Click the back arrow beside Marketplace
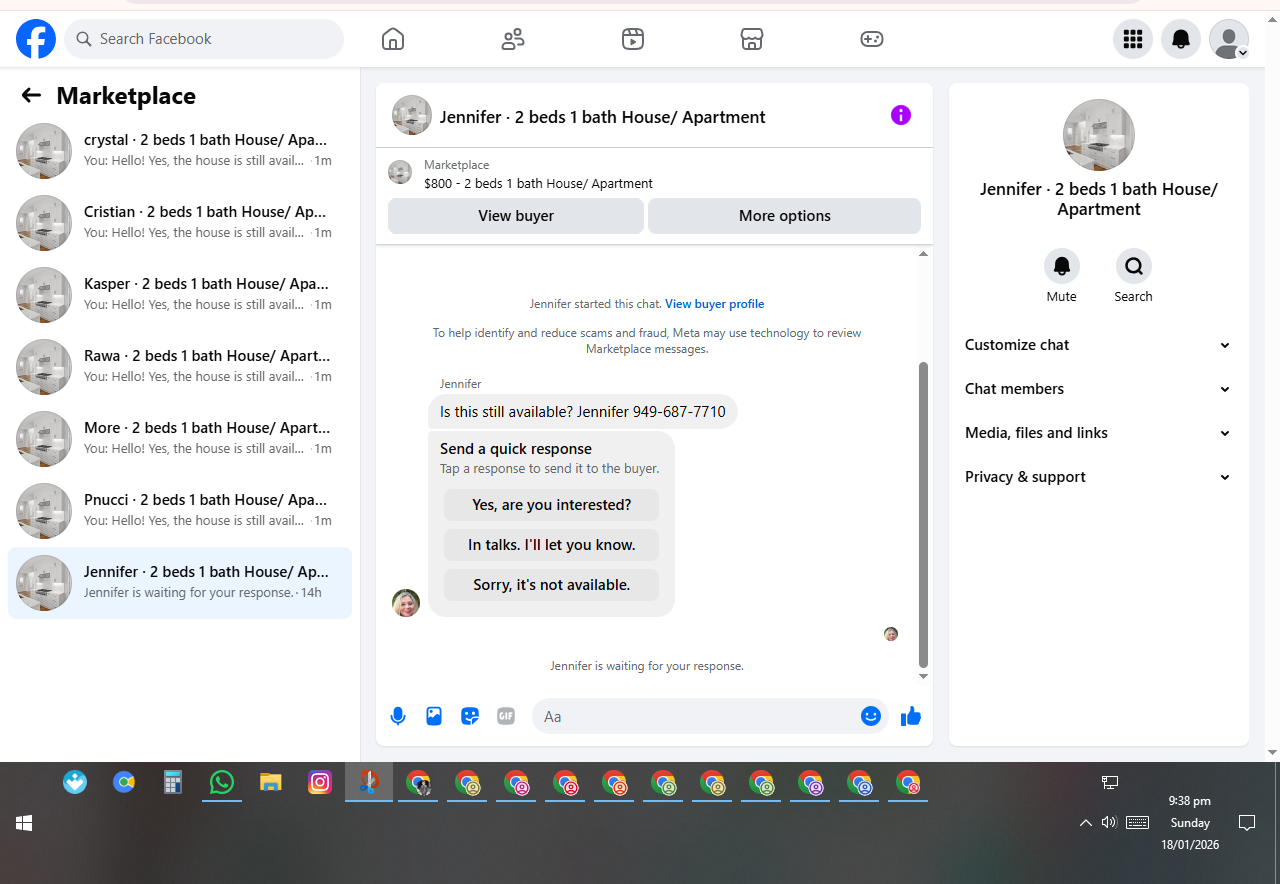Screen dimensions: 1280x884 click(31, 95)
